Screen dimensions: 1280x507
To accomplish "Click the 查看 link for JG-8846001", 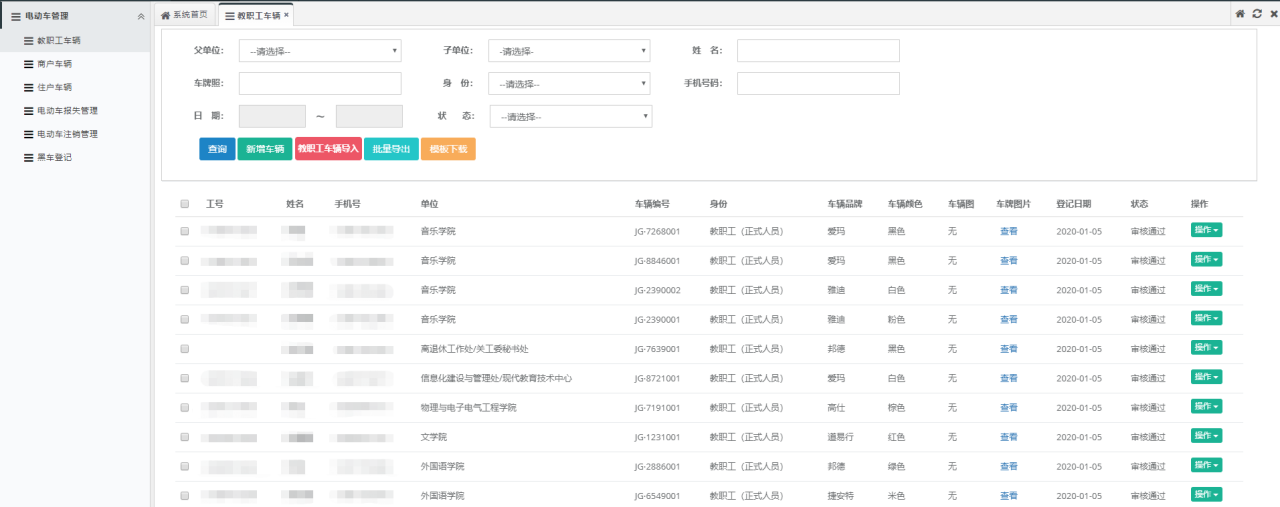I will [x=1008, y=261].
